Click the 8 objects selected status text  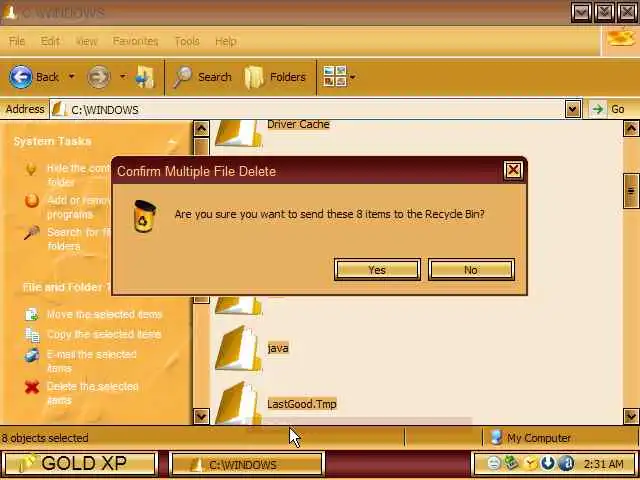click(45, 438)
